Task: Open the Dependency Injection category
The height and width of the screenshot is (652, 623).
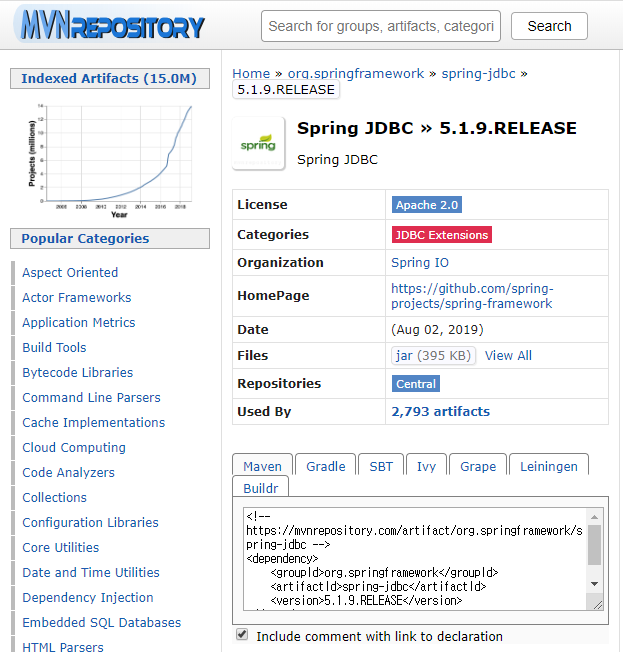Action: (x=88, y=598)
